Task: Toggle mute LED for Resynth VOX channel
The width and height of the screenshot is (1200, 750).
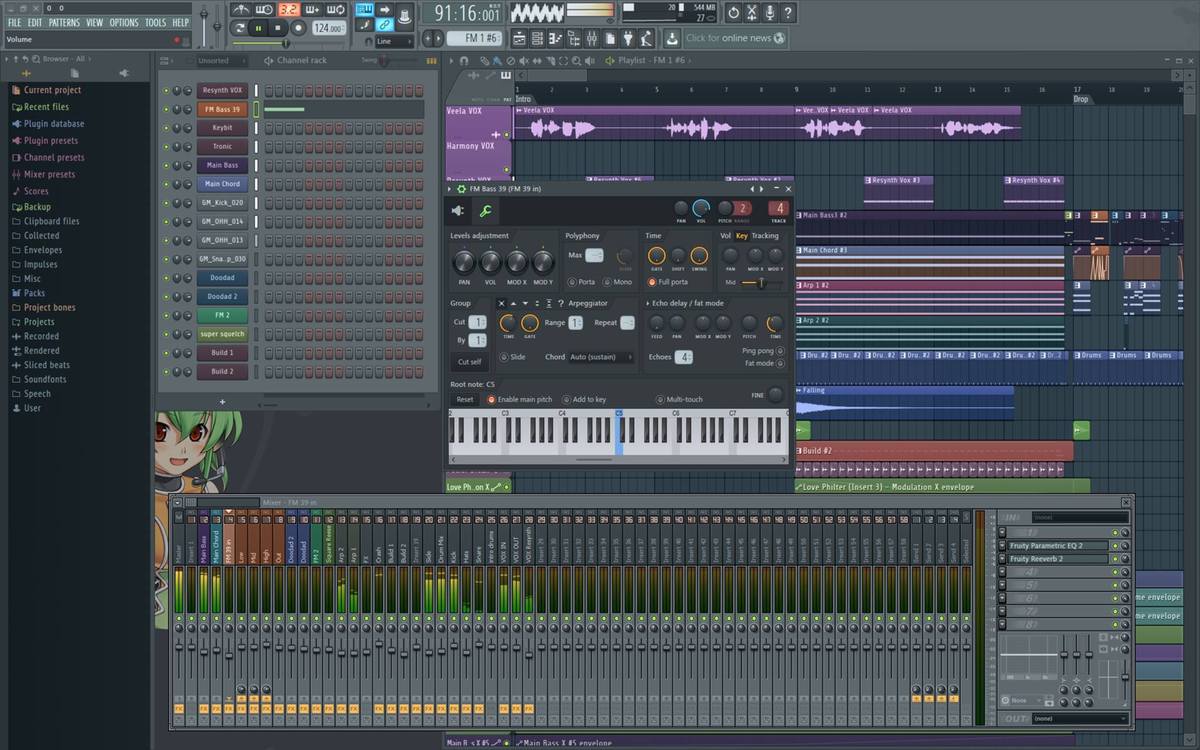Action: tap(166, 90)
